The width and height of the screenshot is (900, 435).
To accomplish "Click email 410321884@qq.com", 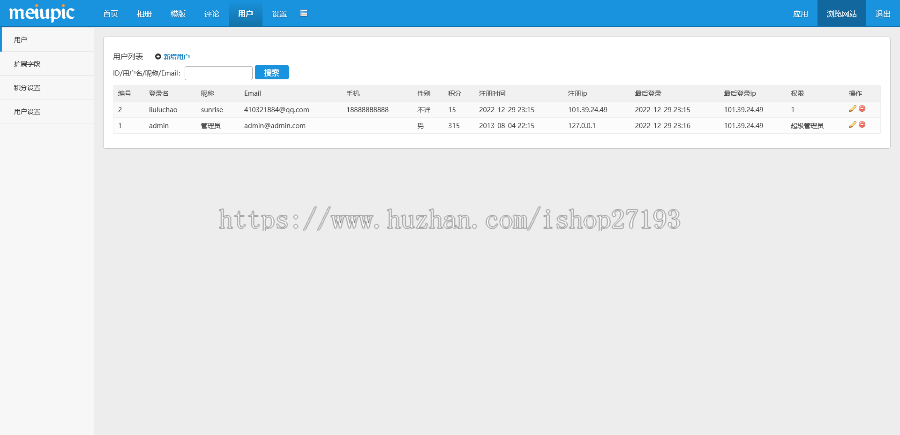I will tap(277, 109).
